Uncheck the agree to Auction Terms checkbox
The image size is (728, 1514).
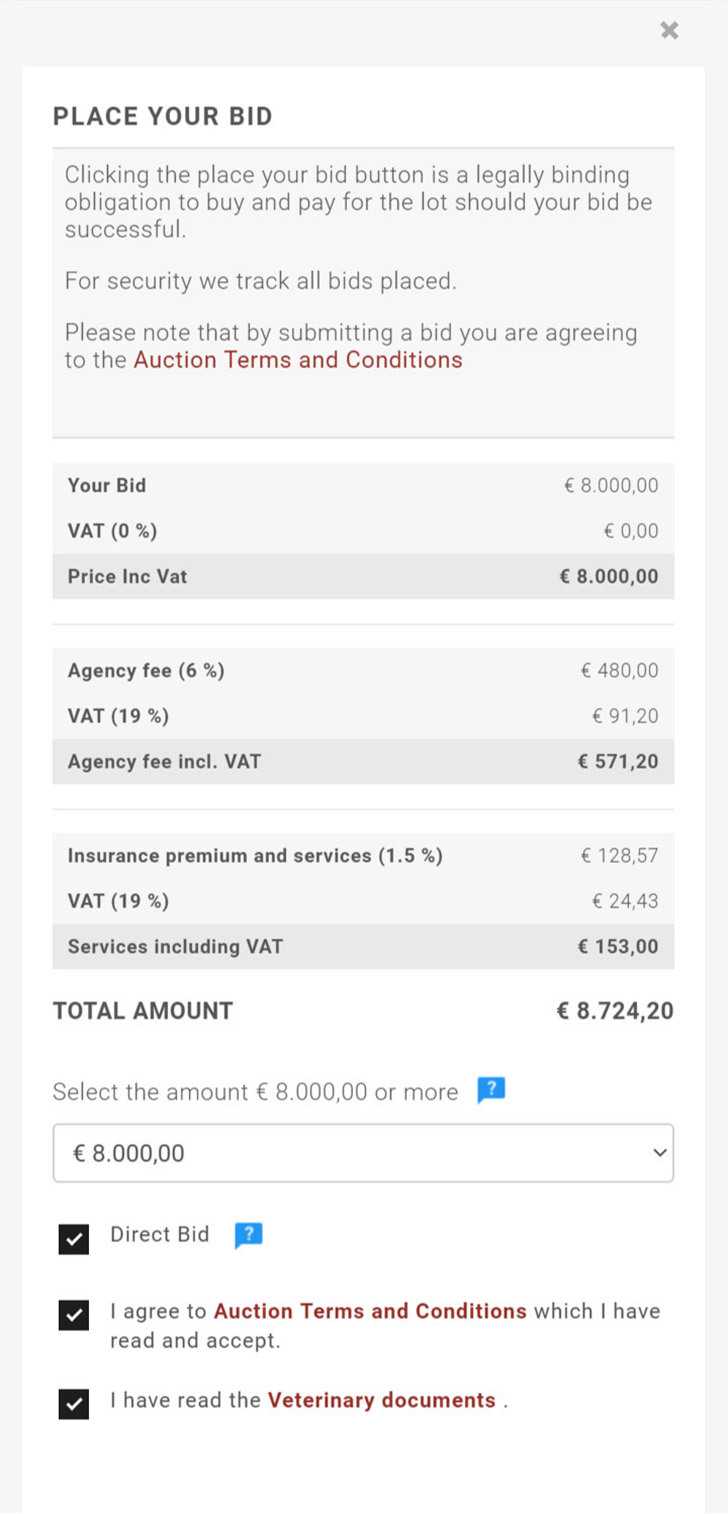point(74,1315)
